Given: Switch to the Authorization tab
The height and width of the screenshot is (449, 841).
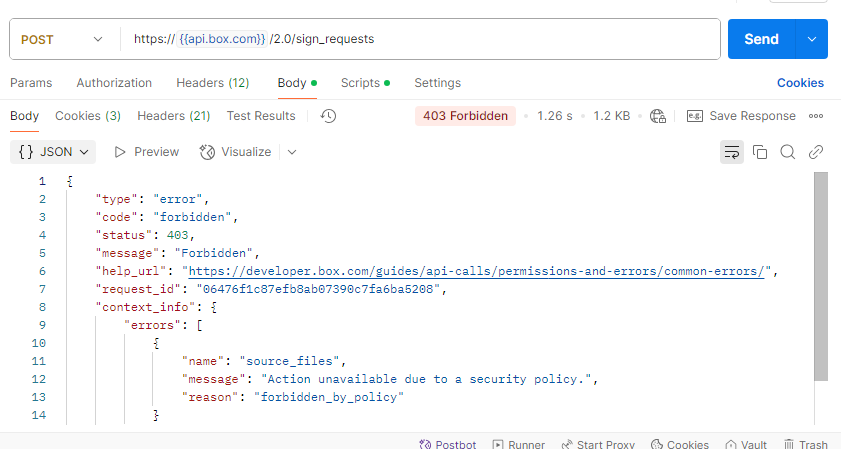Looking at the screenshot, I should click(x=114, y=83).
